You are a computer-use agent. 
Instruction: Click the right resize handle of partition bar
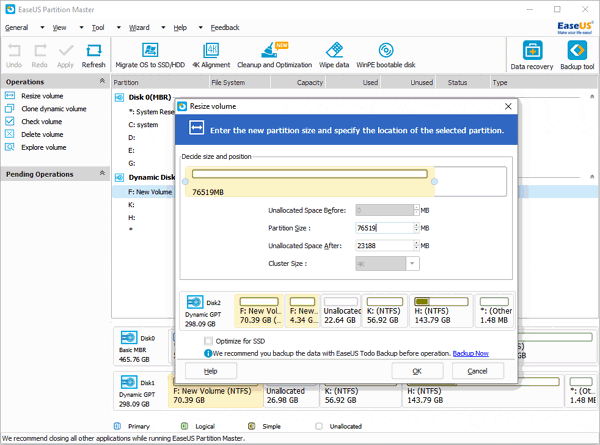point(434,182)
